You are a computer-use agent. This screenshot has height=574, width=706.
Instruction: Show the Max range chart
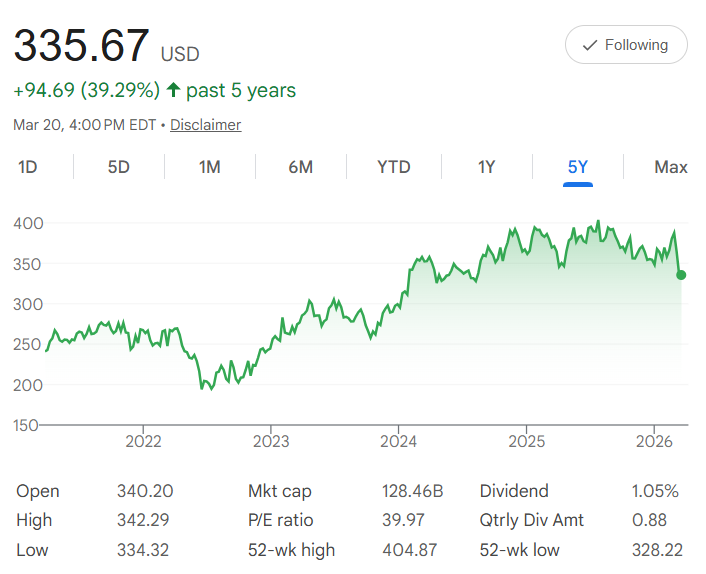[670, 167]
